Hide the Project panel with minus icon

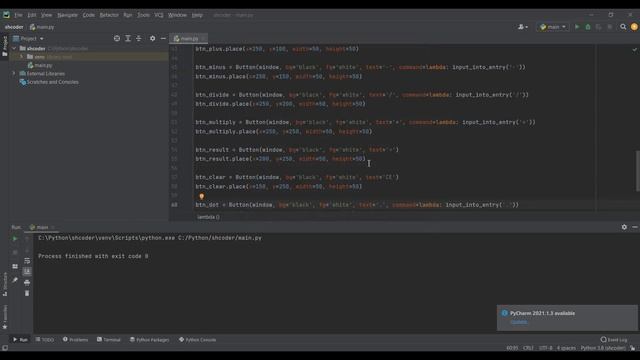(x=163, y=38)
